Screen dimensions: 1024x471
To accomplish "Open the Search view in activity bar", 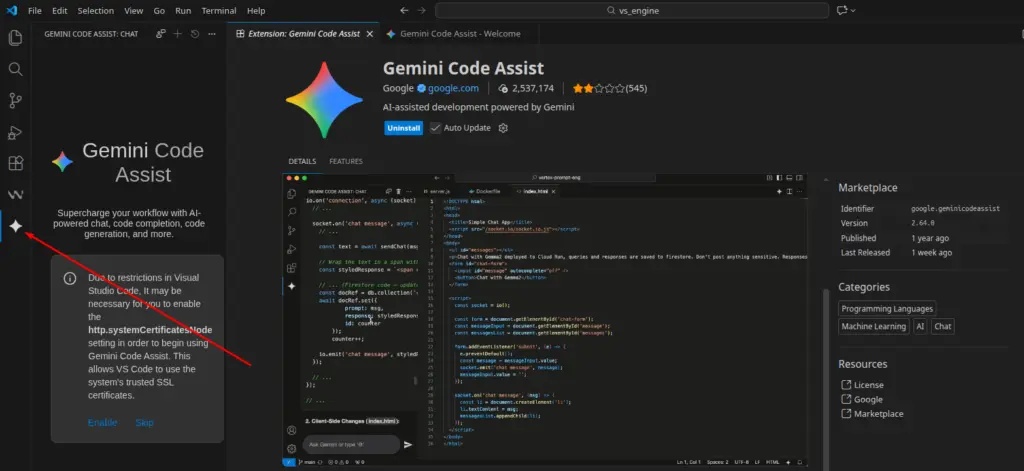I will tap(15, 69).
